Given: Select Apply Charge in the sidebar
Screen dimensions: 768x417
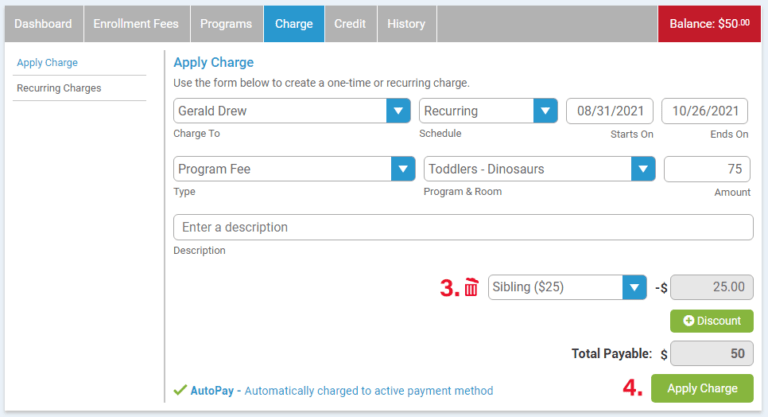Looking at the screenshot, I should (x=47, y=63).
